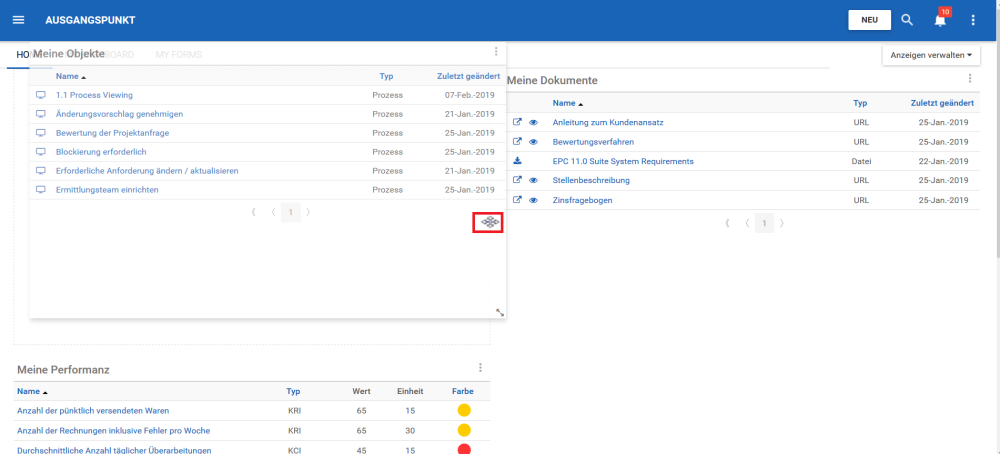Open Ermittlungsteam einrichten process

pos(107,189)
